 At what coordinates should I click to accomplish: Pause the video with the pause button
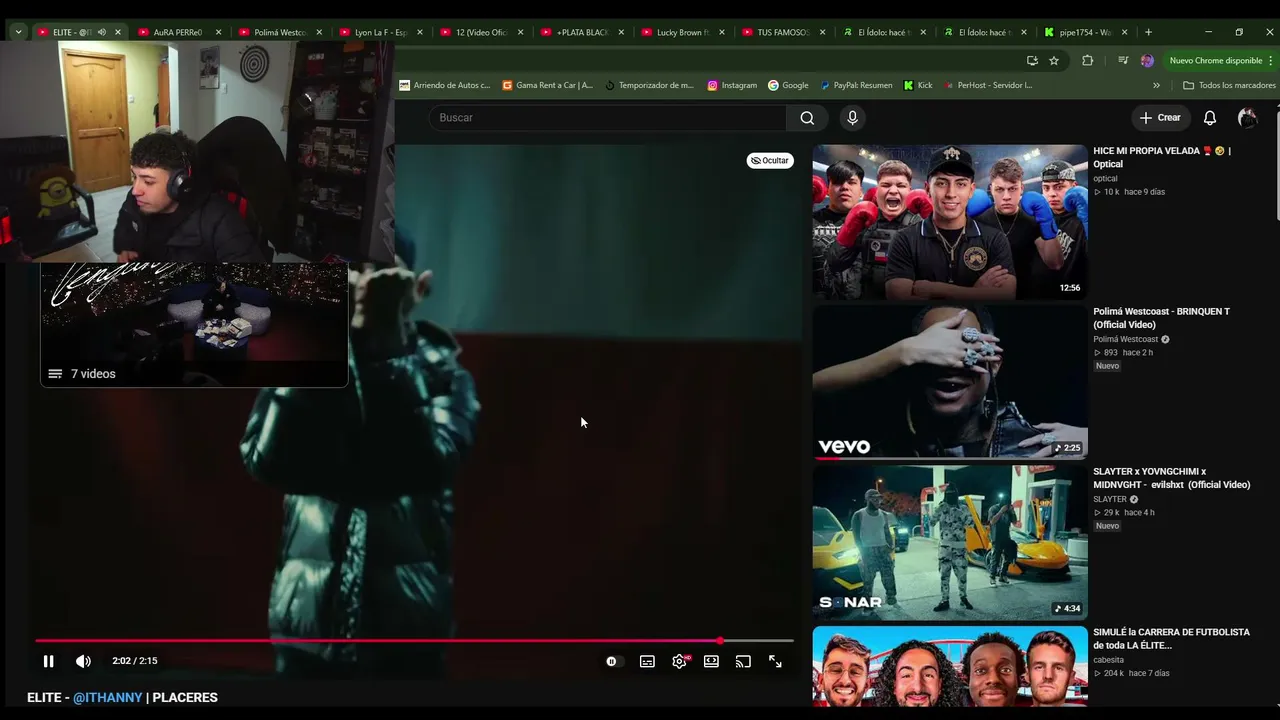pyautogui.click(x=48, y=661)
